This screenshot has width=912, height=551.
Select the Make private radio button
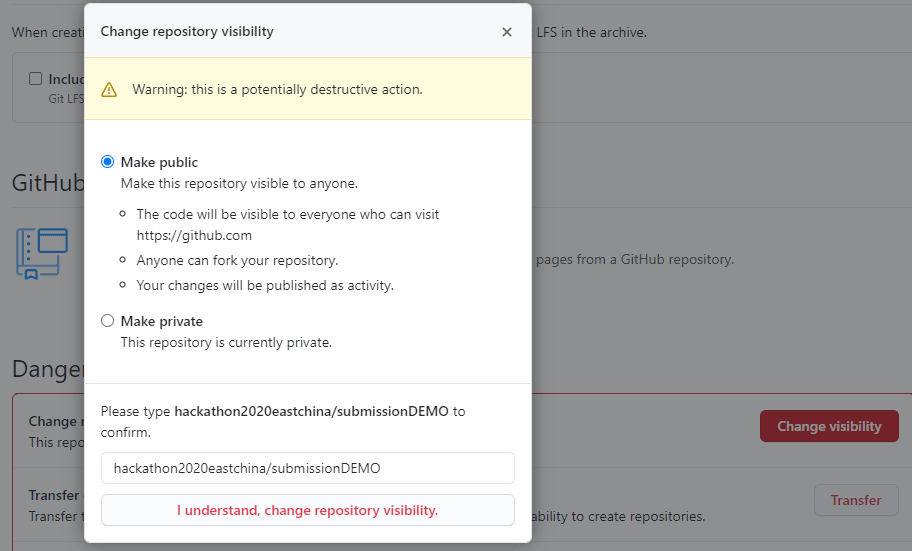click(108, 321)
